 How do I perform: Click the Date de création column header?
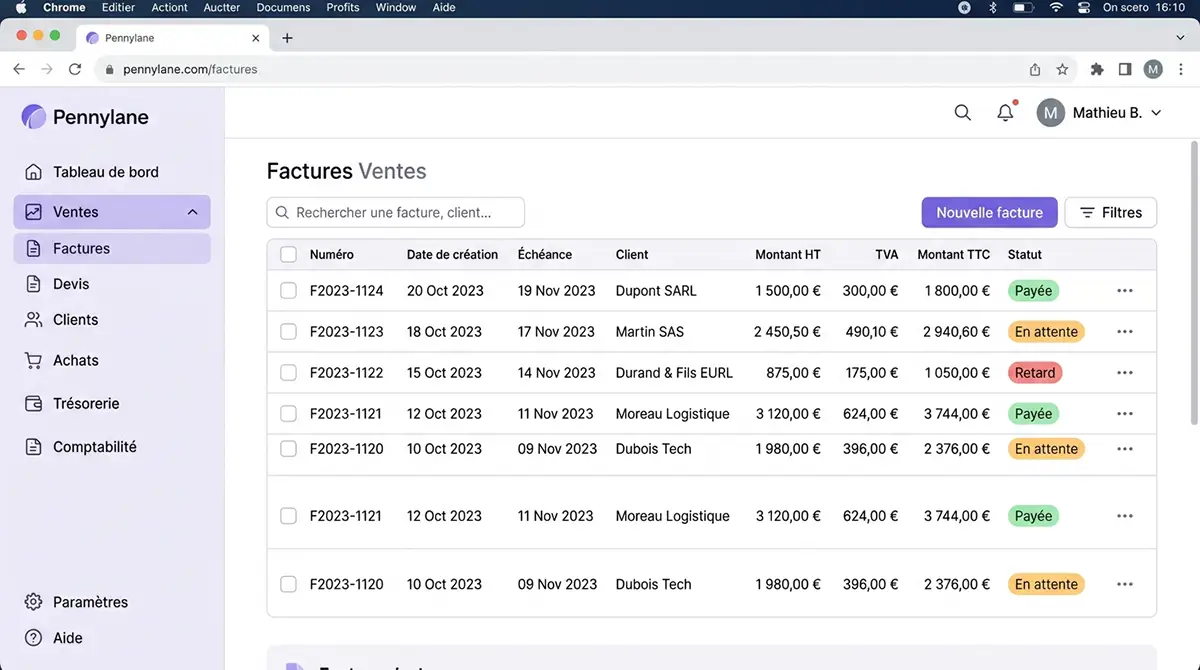click(452, 255)
